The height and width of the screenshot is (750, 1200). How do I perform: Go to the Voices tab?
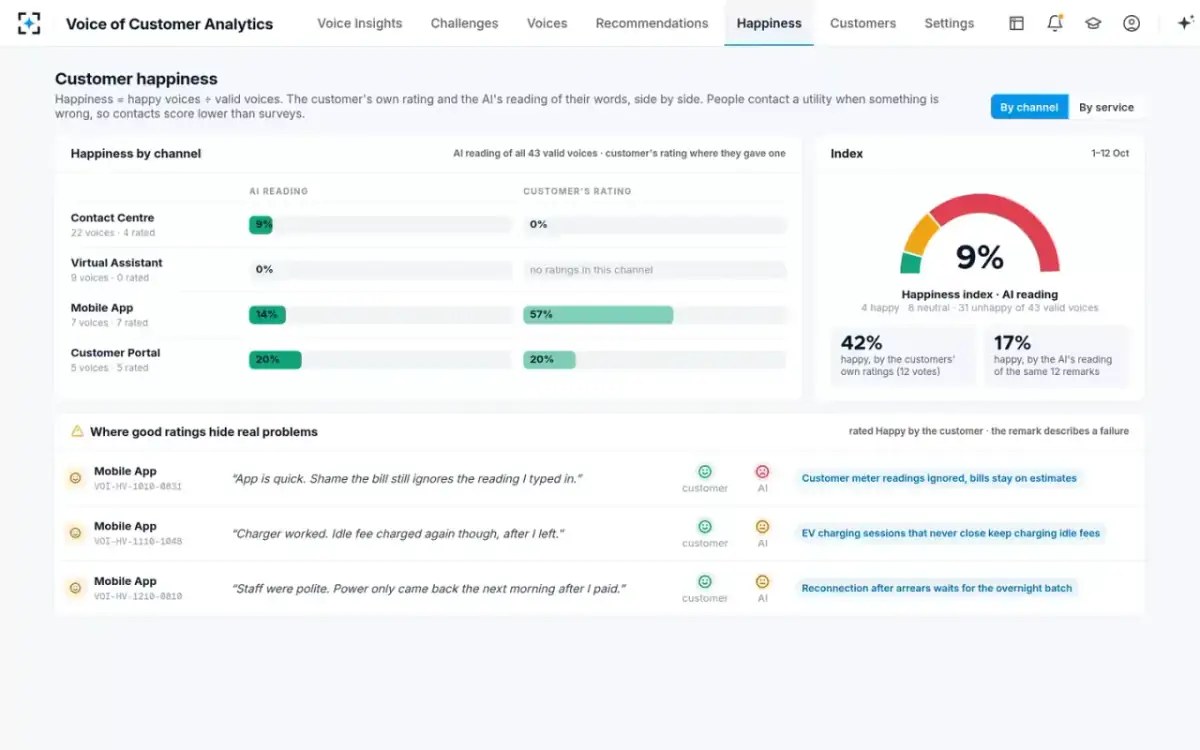click(547, 23)
